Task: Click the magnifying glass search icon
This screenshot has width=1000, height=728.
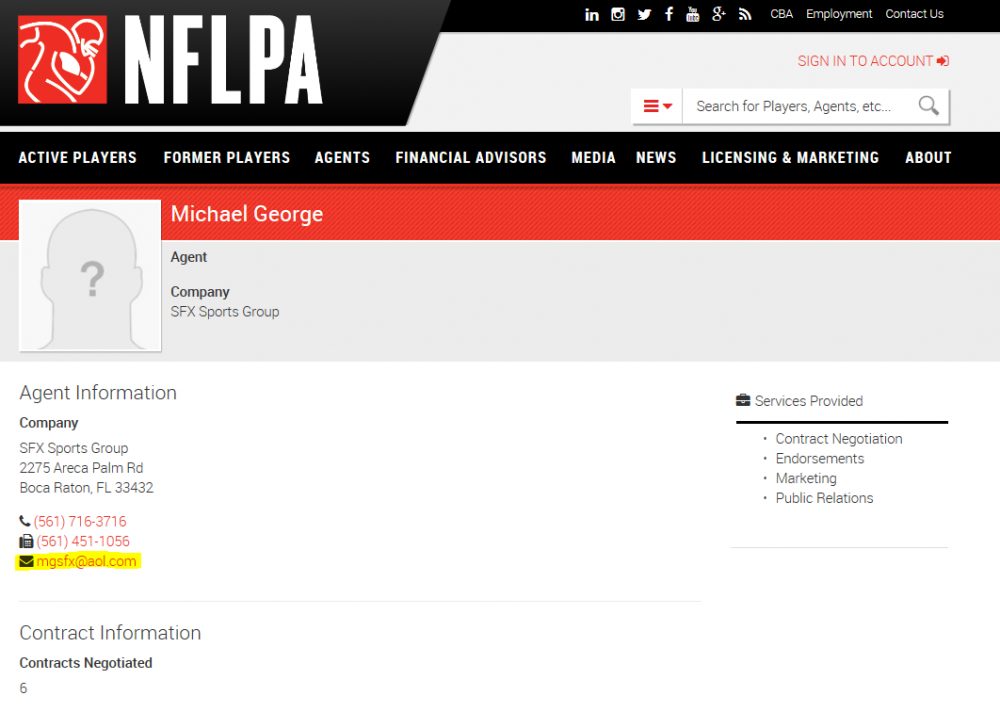Action: point(928,106)
